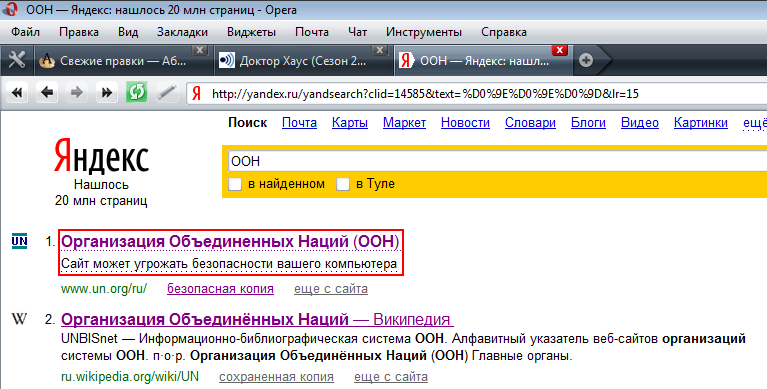The height and width of the screenshot is (389, 767).
Task: Click the ru.wikipedia.org/wiki/UN green URL
Action: [130, 377]
